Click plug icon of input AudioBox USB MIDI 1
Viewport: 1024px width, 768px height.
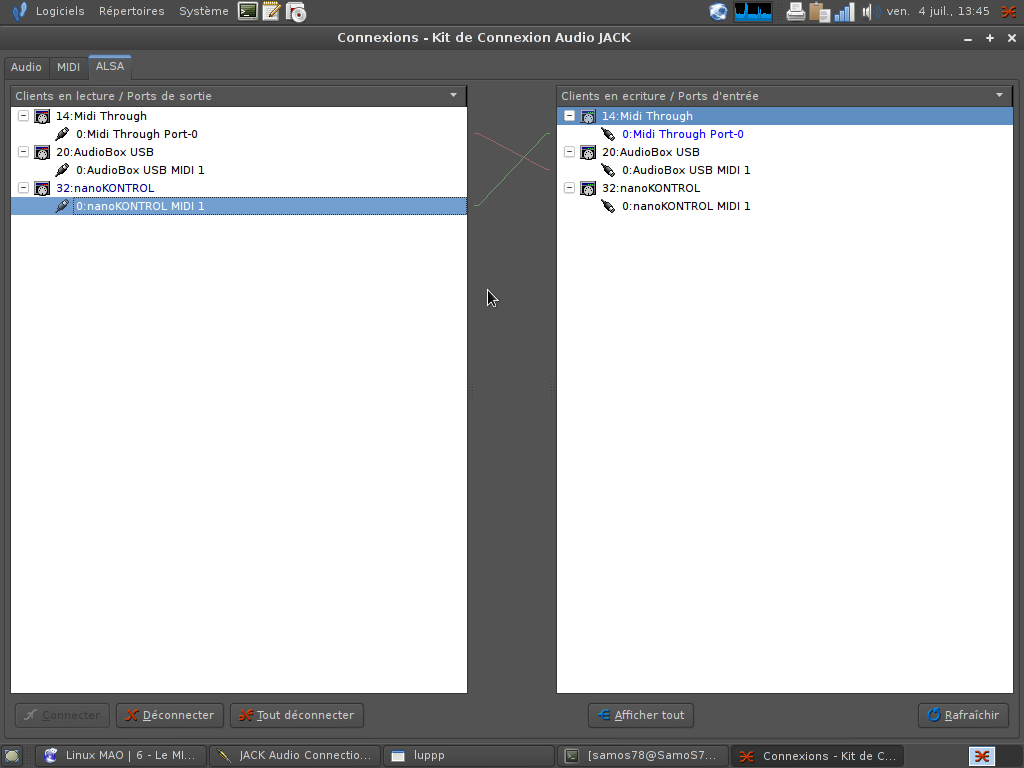point(608,170)
